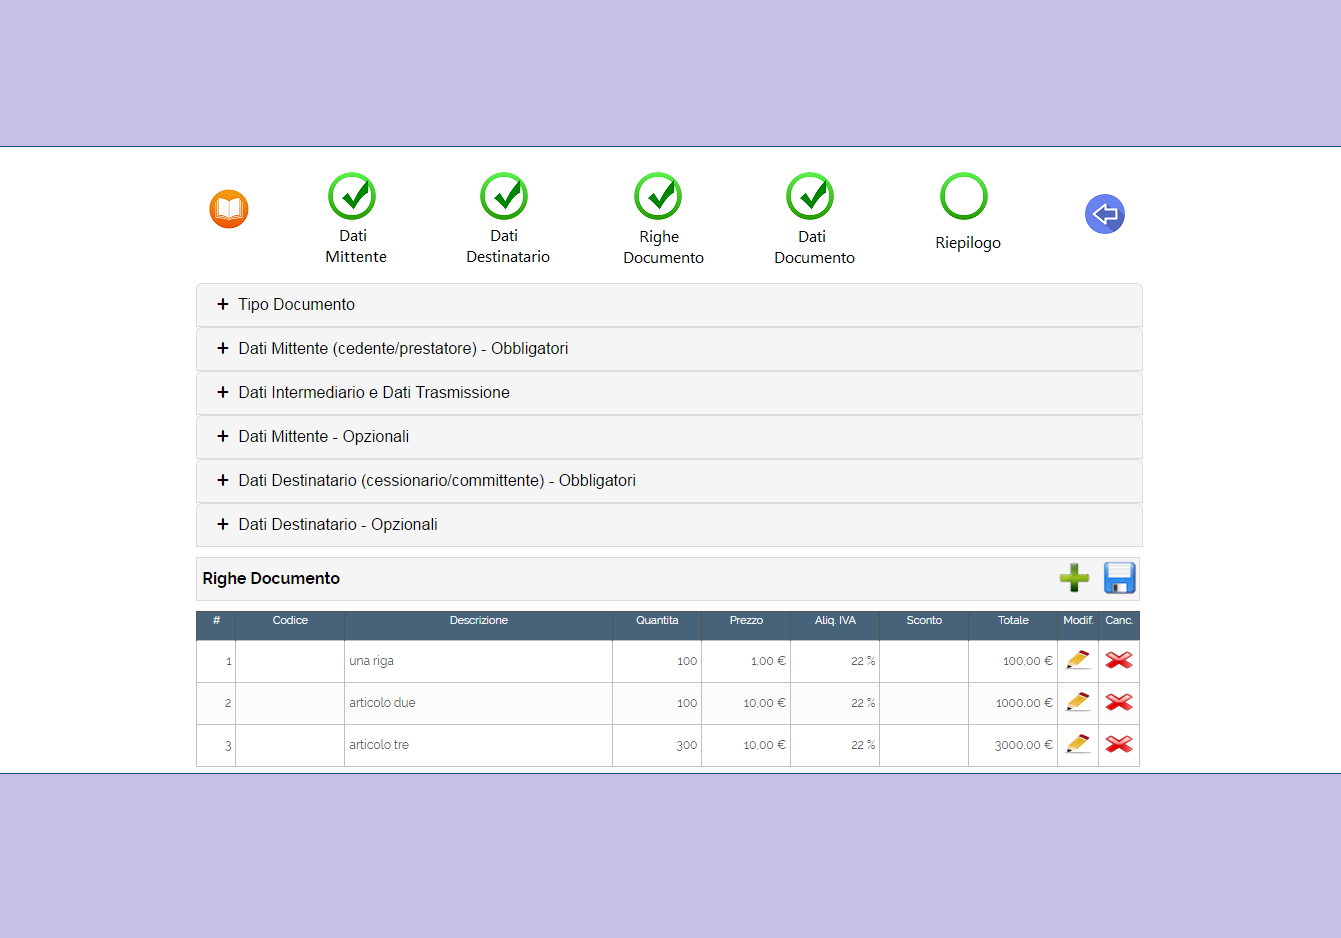Go to the Dati Documento step icon

click(810, 196)
